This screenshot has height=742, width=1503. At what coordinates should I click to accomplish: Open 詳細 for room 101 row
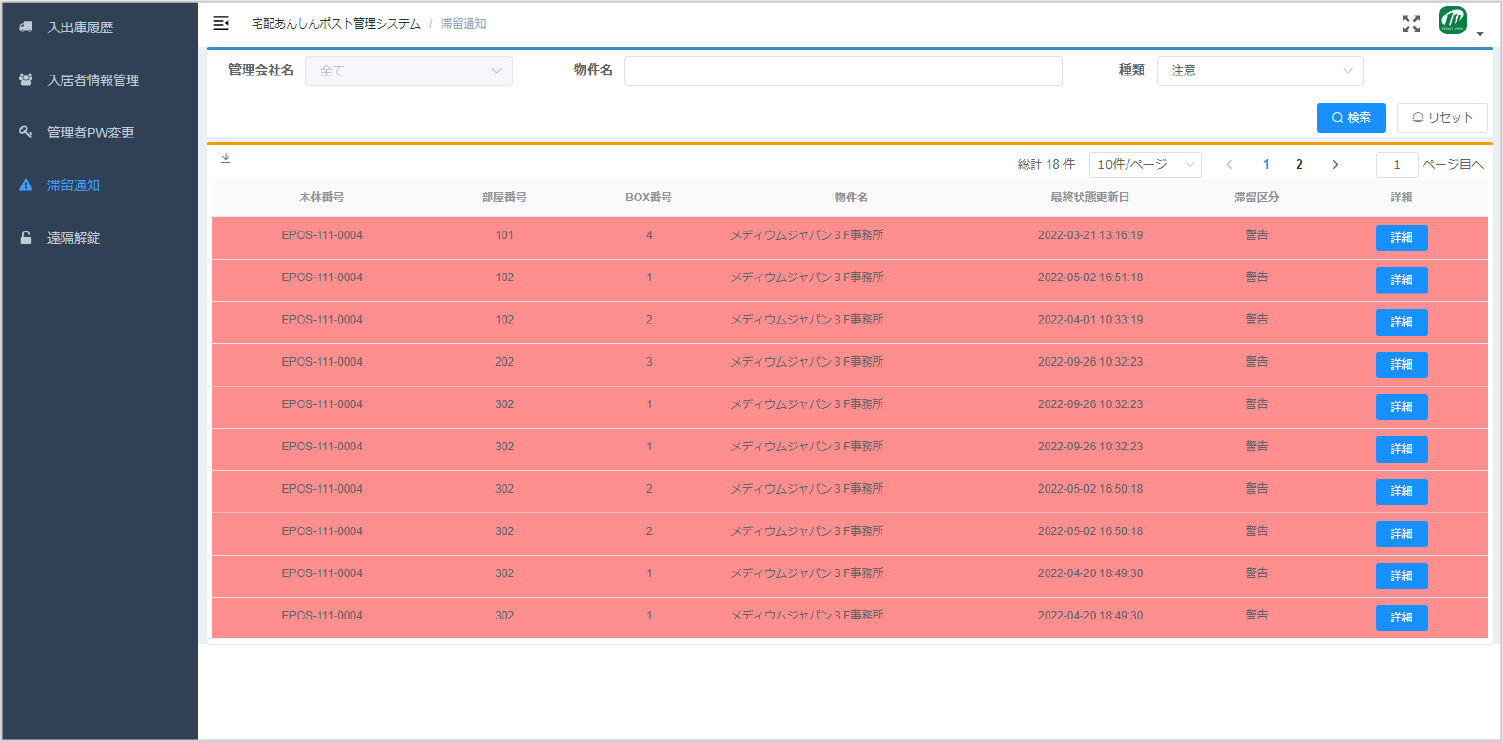[1401, 238]
